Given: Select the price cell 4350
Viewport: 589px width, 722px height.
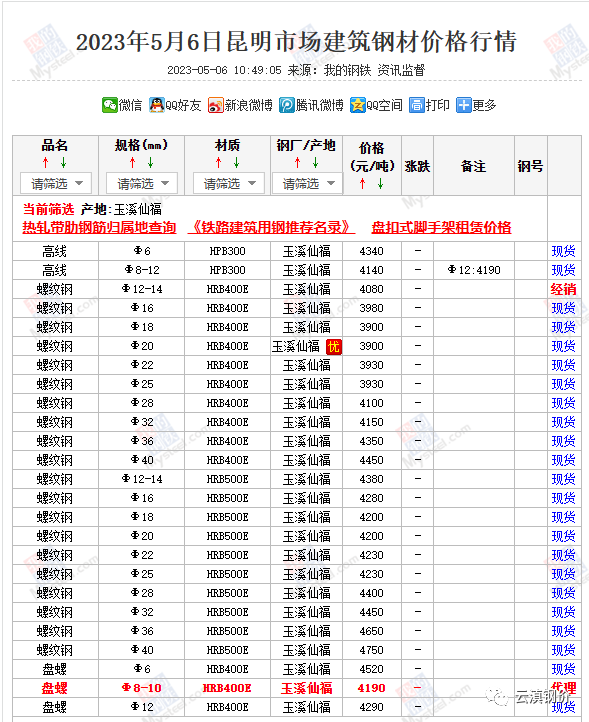Looking at the screenshot, I should tap(372, 441).
